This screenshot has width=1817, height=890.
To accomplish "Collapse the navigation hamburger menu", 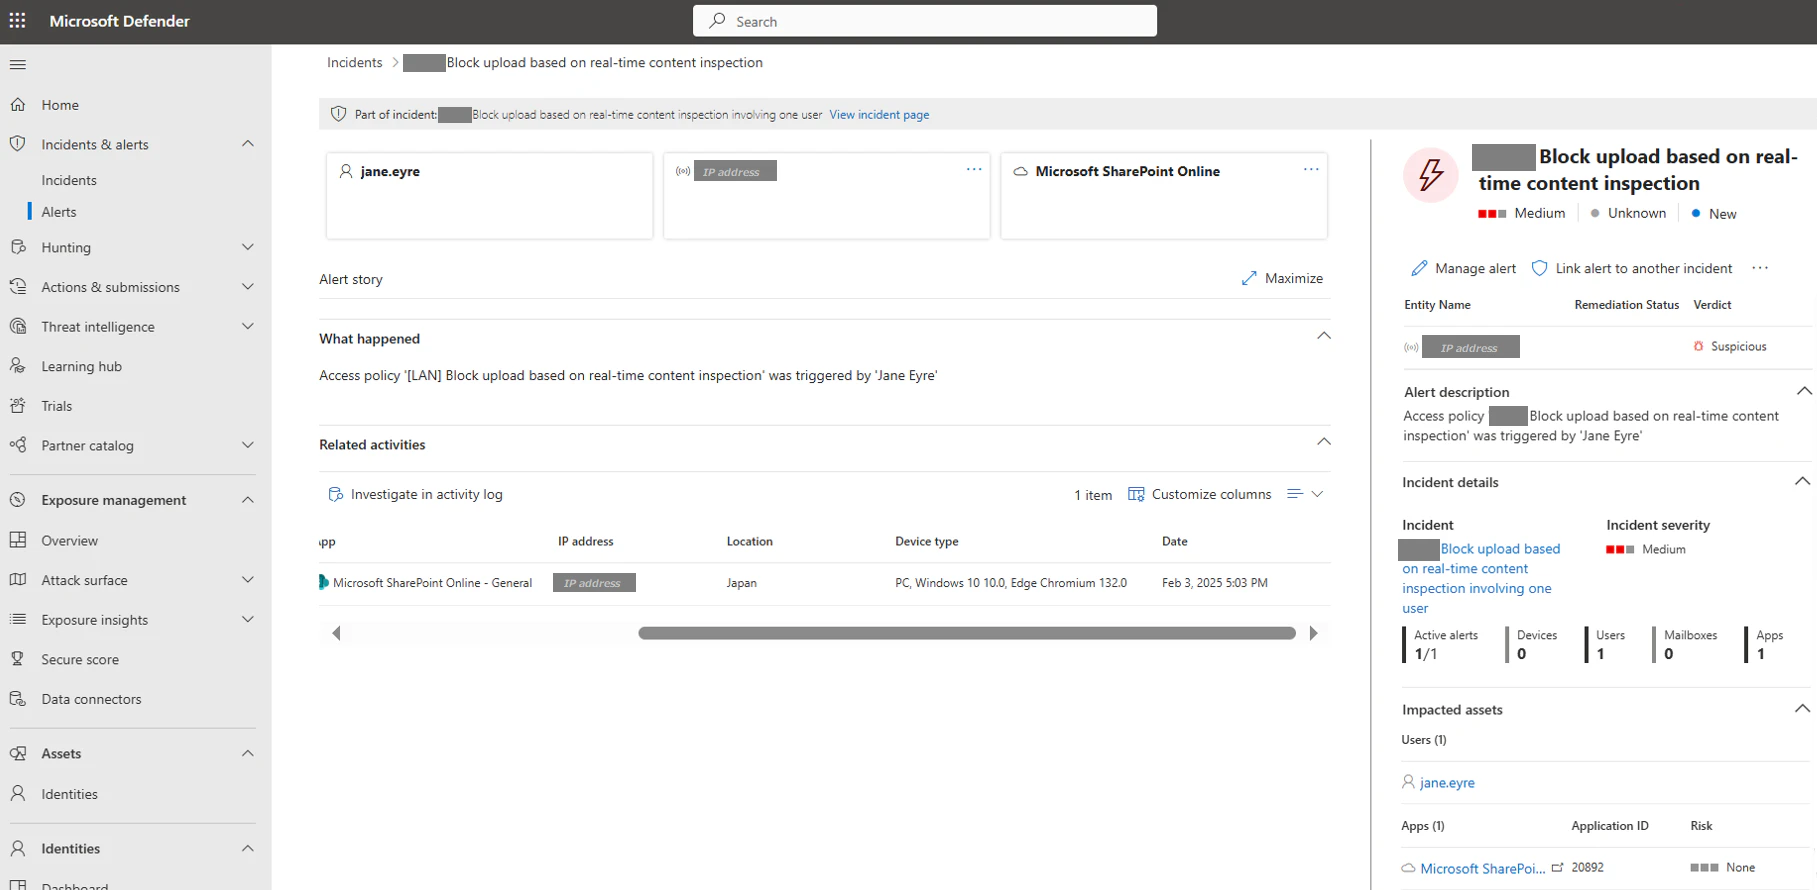I will (17, 65).
